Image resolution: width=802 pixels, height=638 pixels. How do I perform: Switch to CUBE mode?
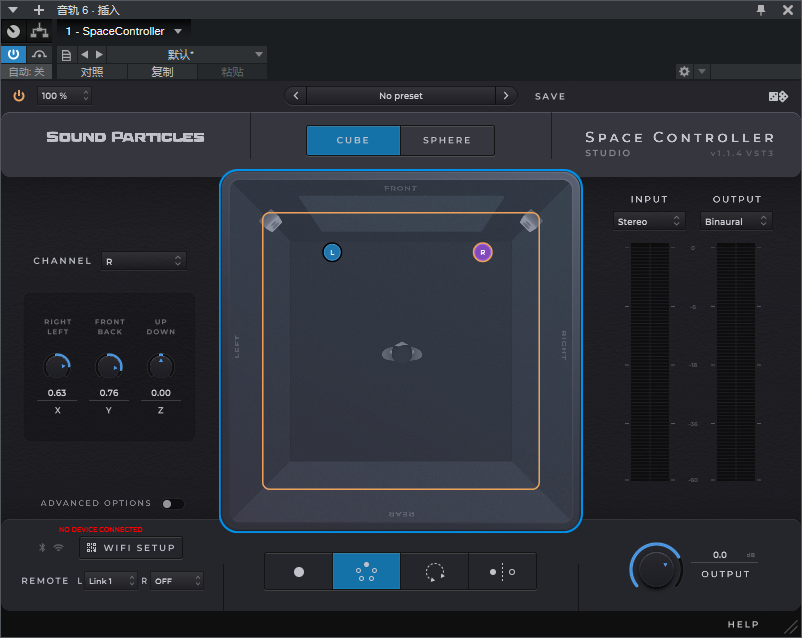pos(353,140)
